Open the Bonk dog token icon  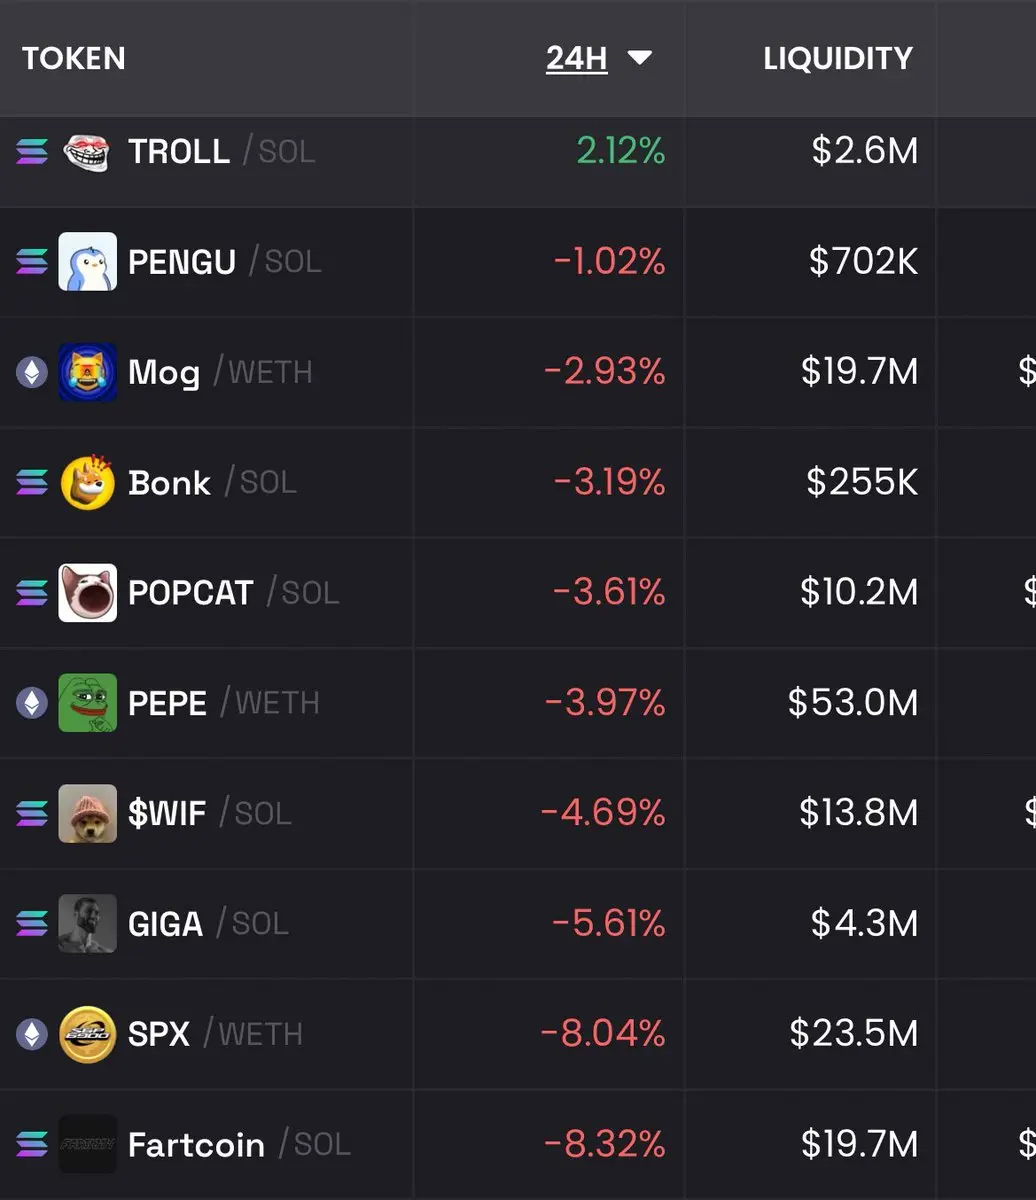(87, 482)
